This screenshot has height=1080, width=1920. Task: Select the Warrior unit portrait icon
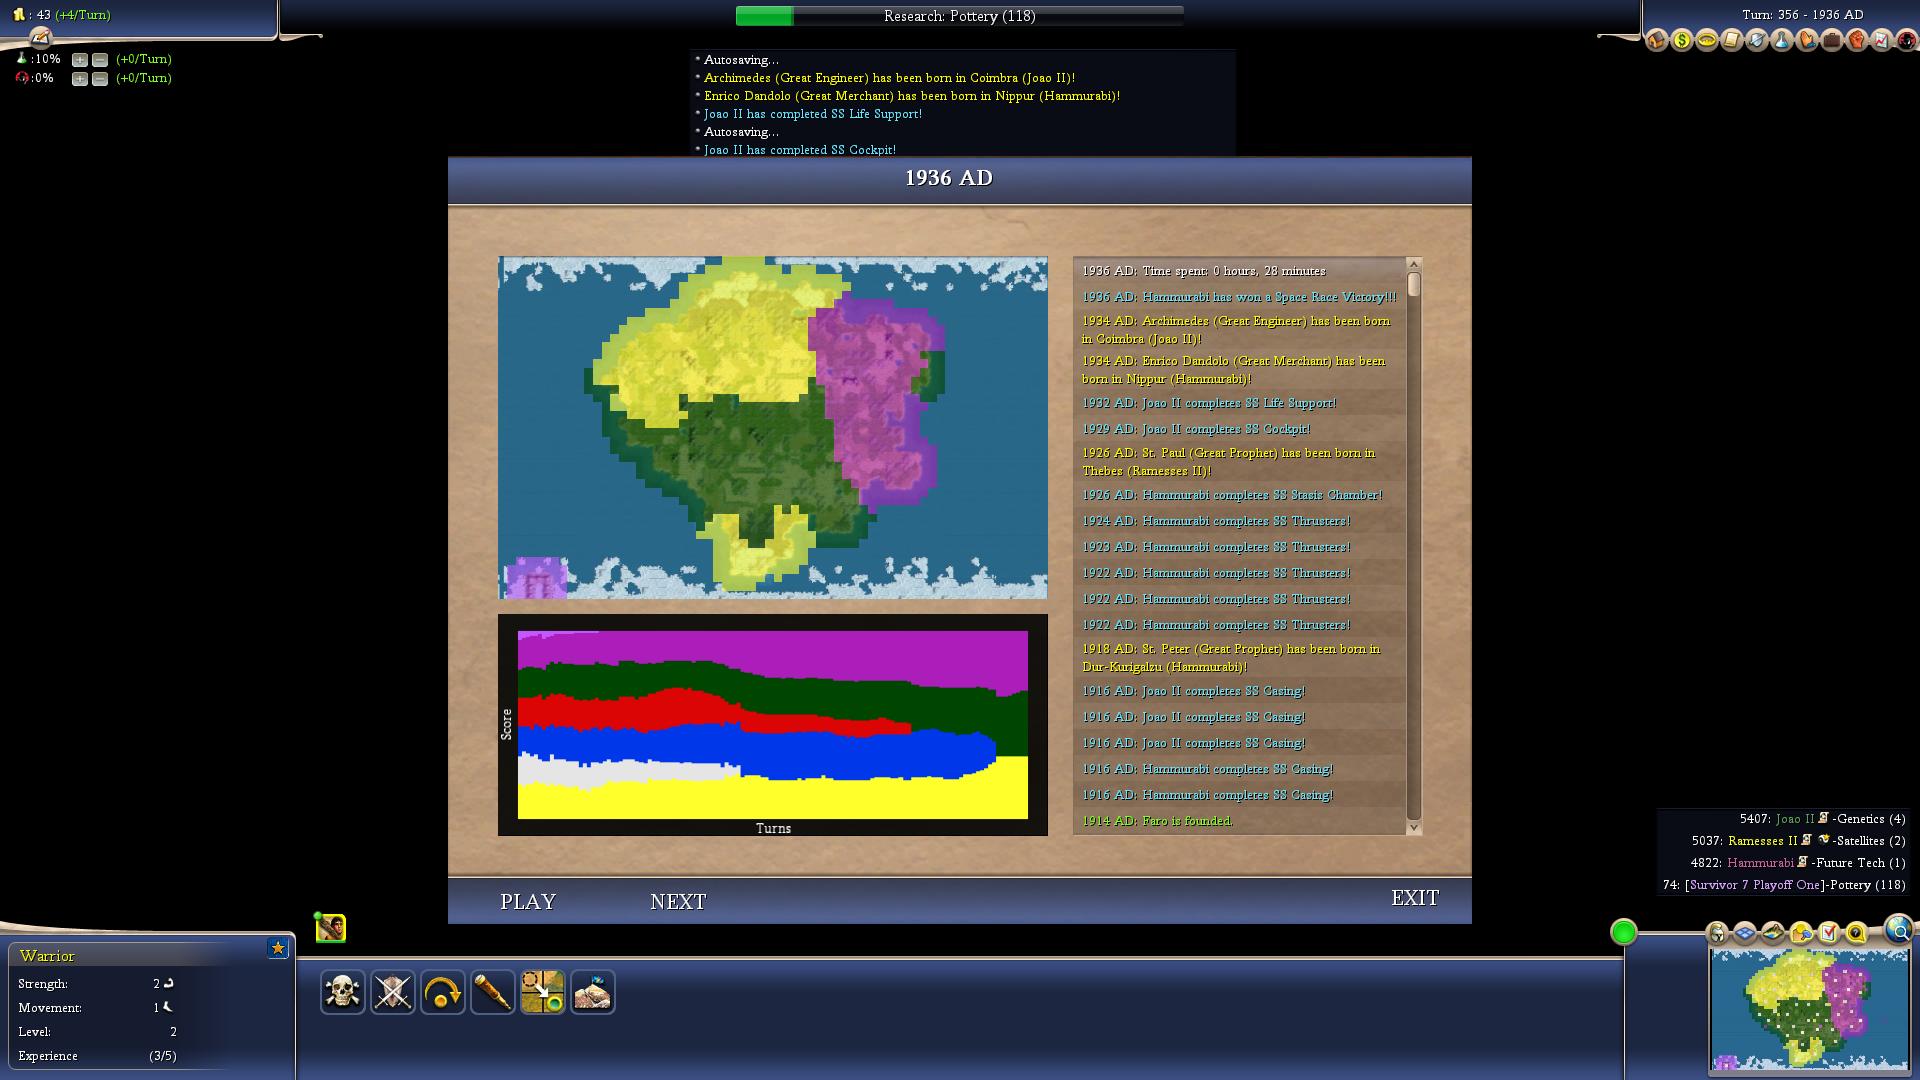[x=331, y=928]
